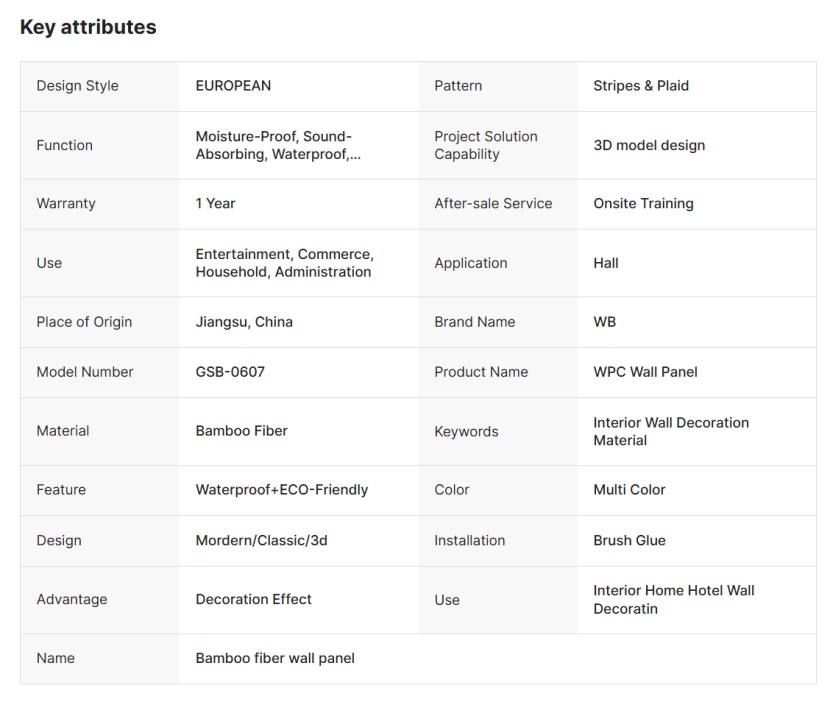Select the Interior Wall Decoration Material keywords
The width and height of the screenshot is (831, 703).
[670, 431]
